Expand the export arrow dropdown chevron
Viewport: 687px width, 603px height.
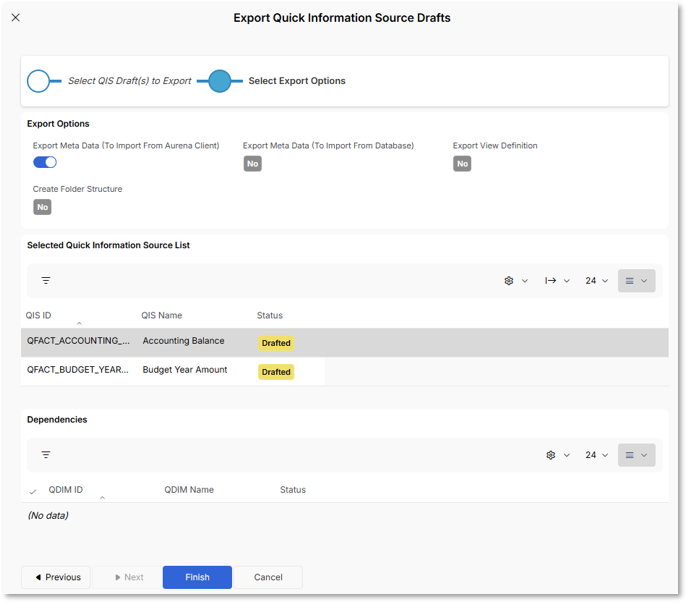click(x=567, y=281)
